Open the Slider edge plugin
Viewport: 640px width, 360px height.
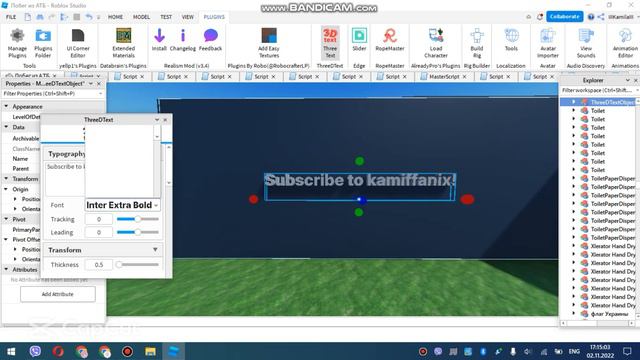click(x=359, y=40)
